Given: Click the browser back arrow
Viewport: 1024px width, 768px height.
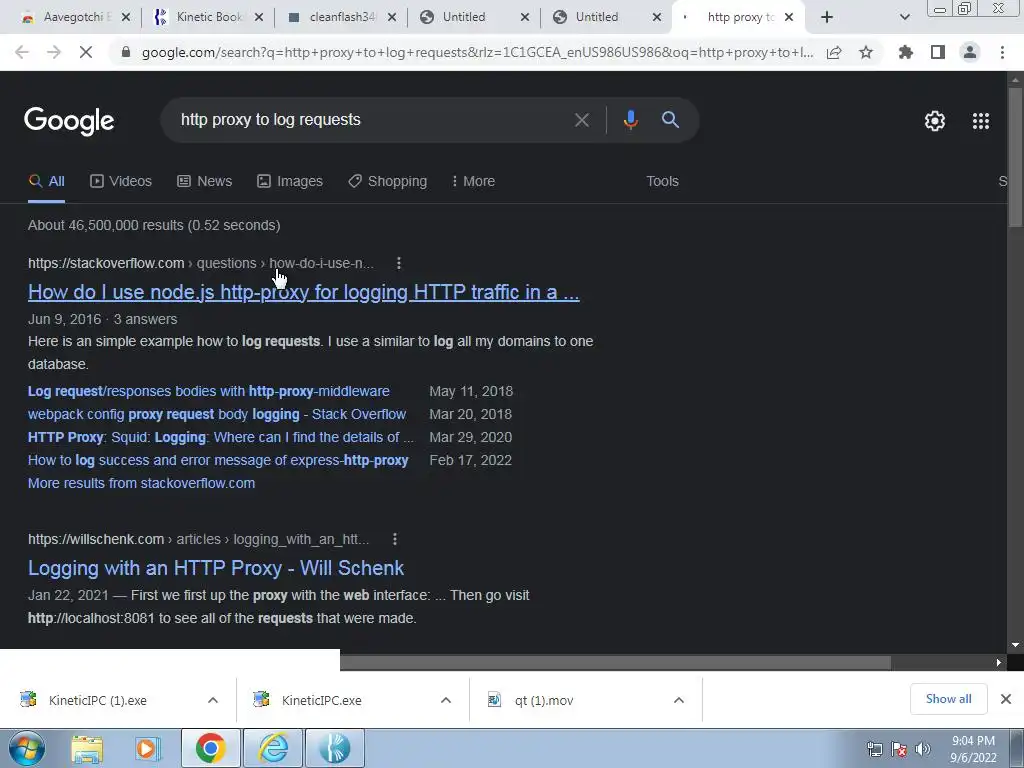Looking at the screenshot, I should (22, 52).
